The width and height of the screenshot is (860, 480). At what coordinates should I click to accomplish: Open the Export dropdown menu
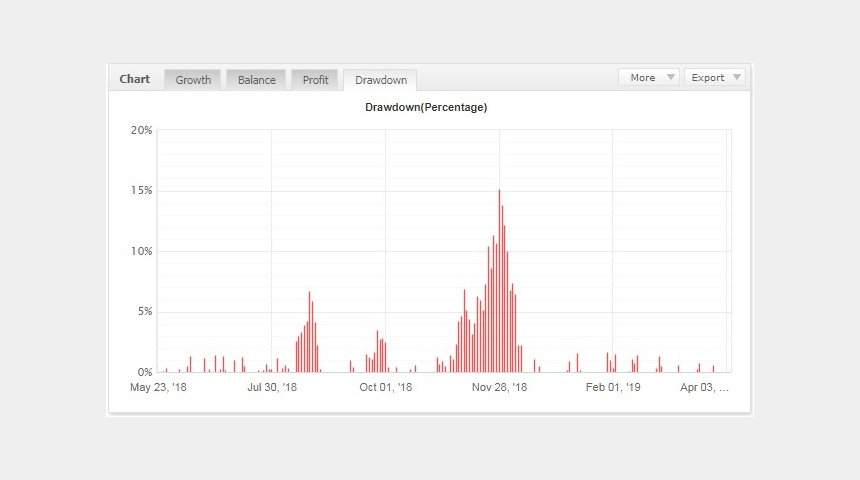tap(715, 77)
